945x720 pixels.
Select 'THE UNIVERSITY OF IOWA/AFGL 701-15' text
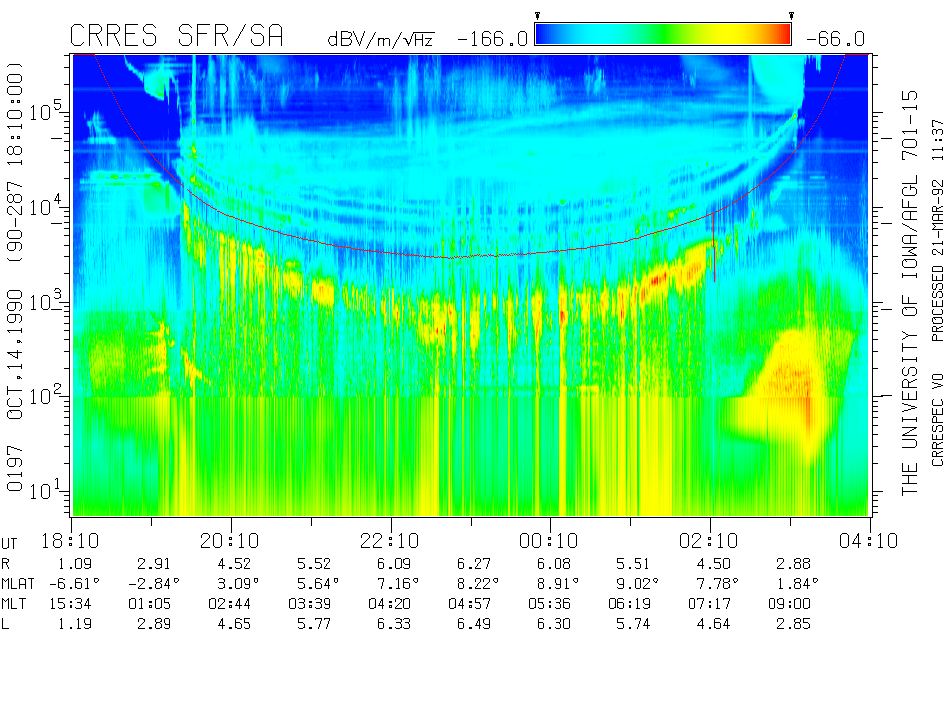(x=909, y=293)
